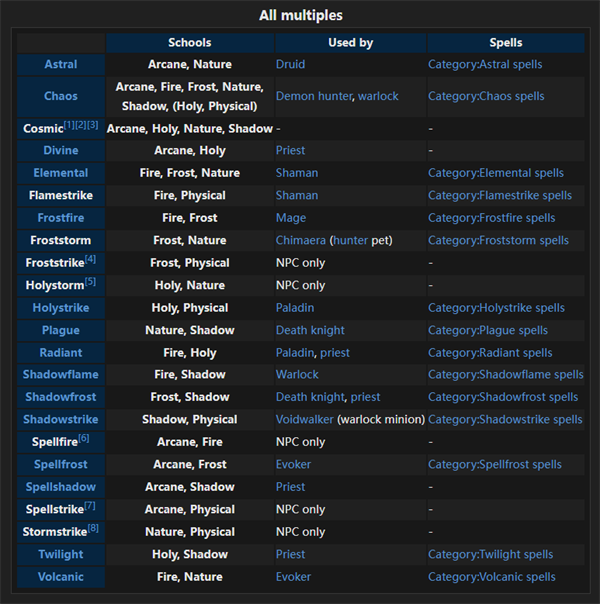This screenshot has width=600, height=604.
Task: Follow the Death knight link in Plague row
Action: tap(310, 331)
